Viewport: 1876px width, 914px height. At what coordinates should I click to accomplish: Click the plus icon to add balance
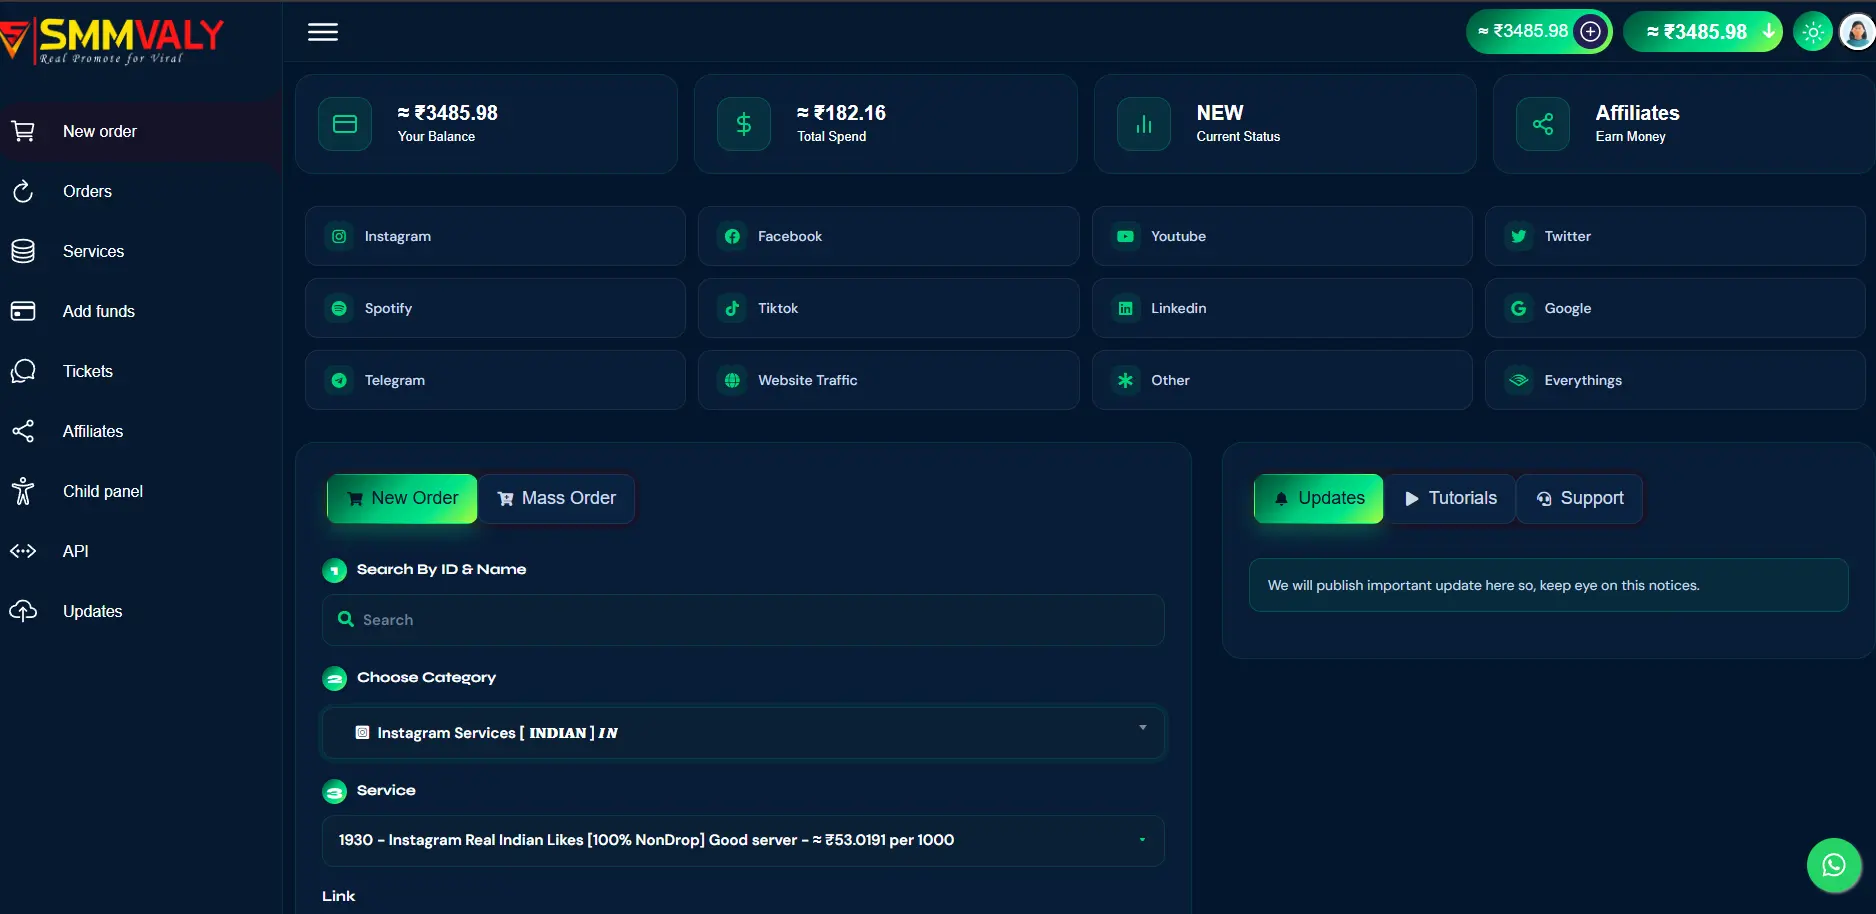(1590, 32)
